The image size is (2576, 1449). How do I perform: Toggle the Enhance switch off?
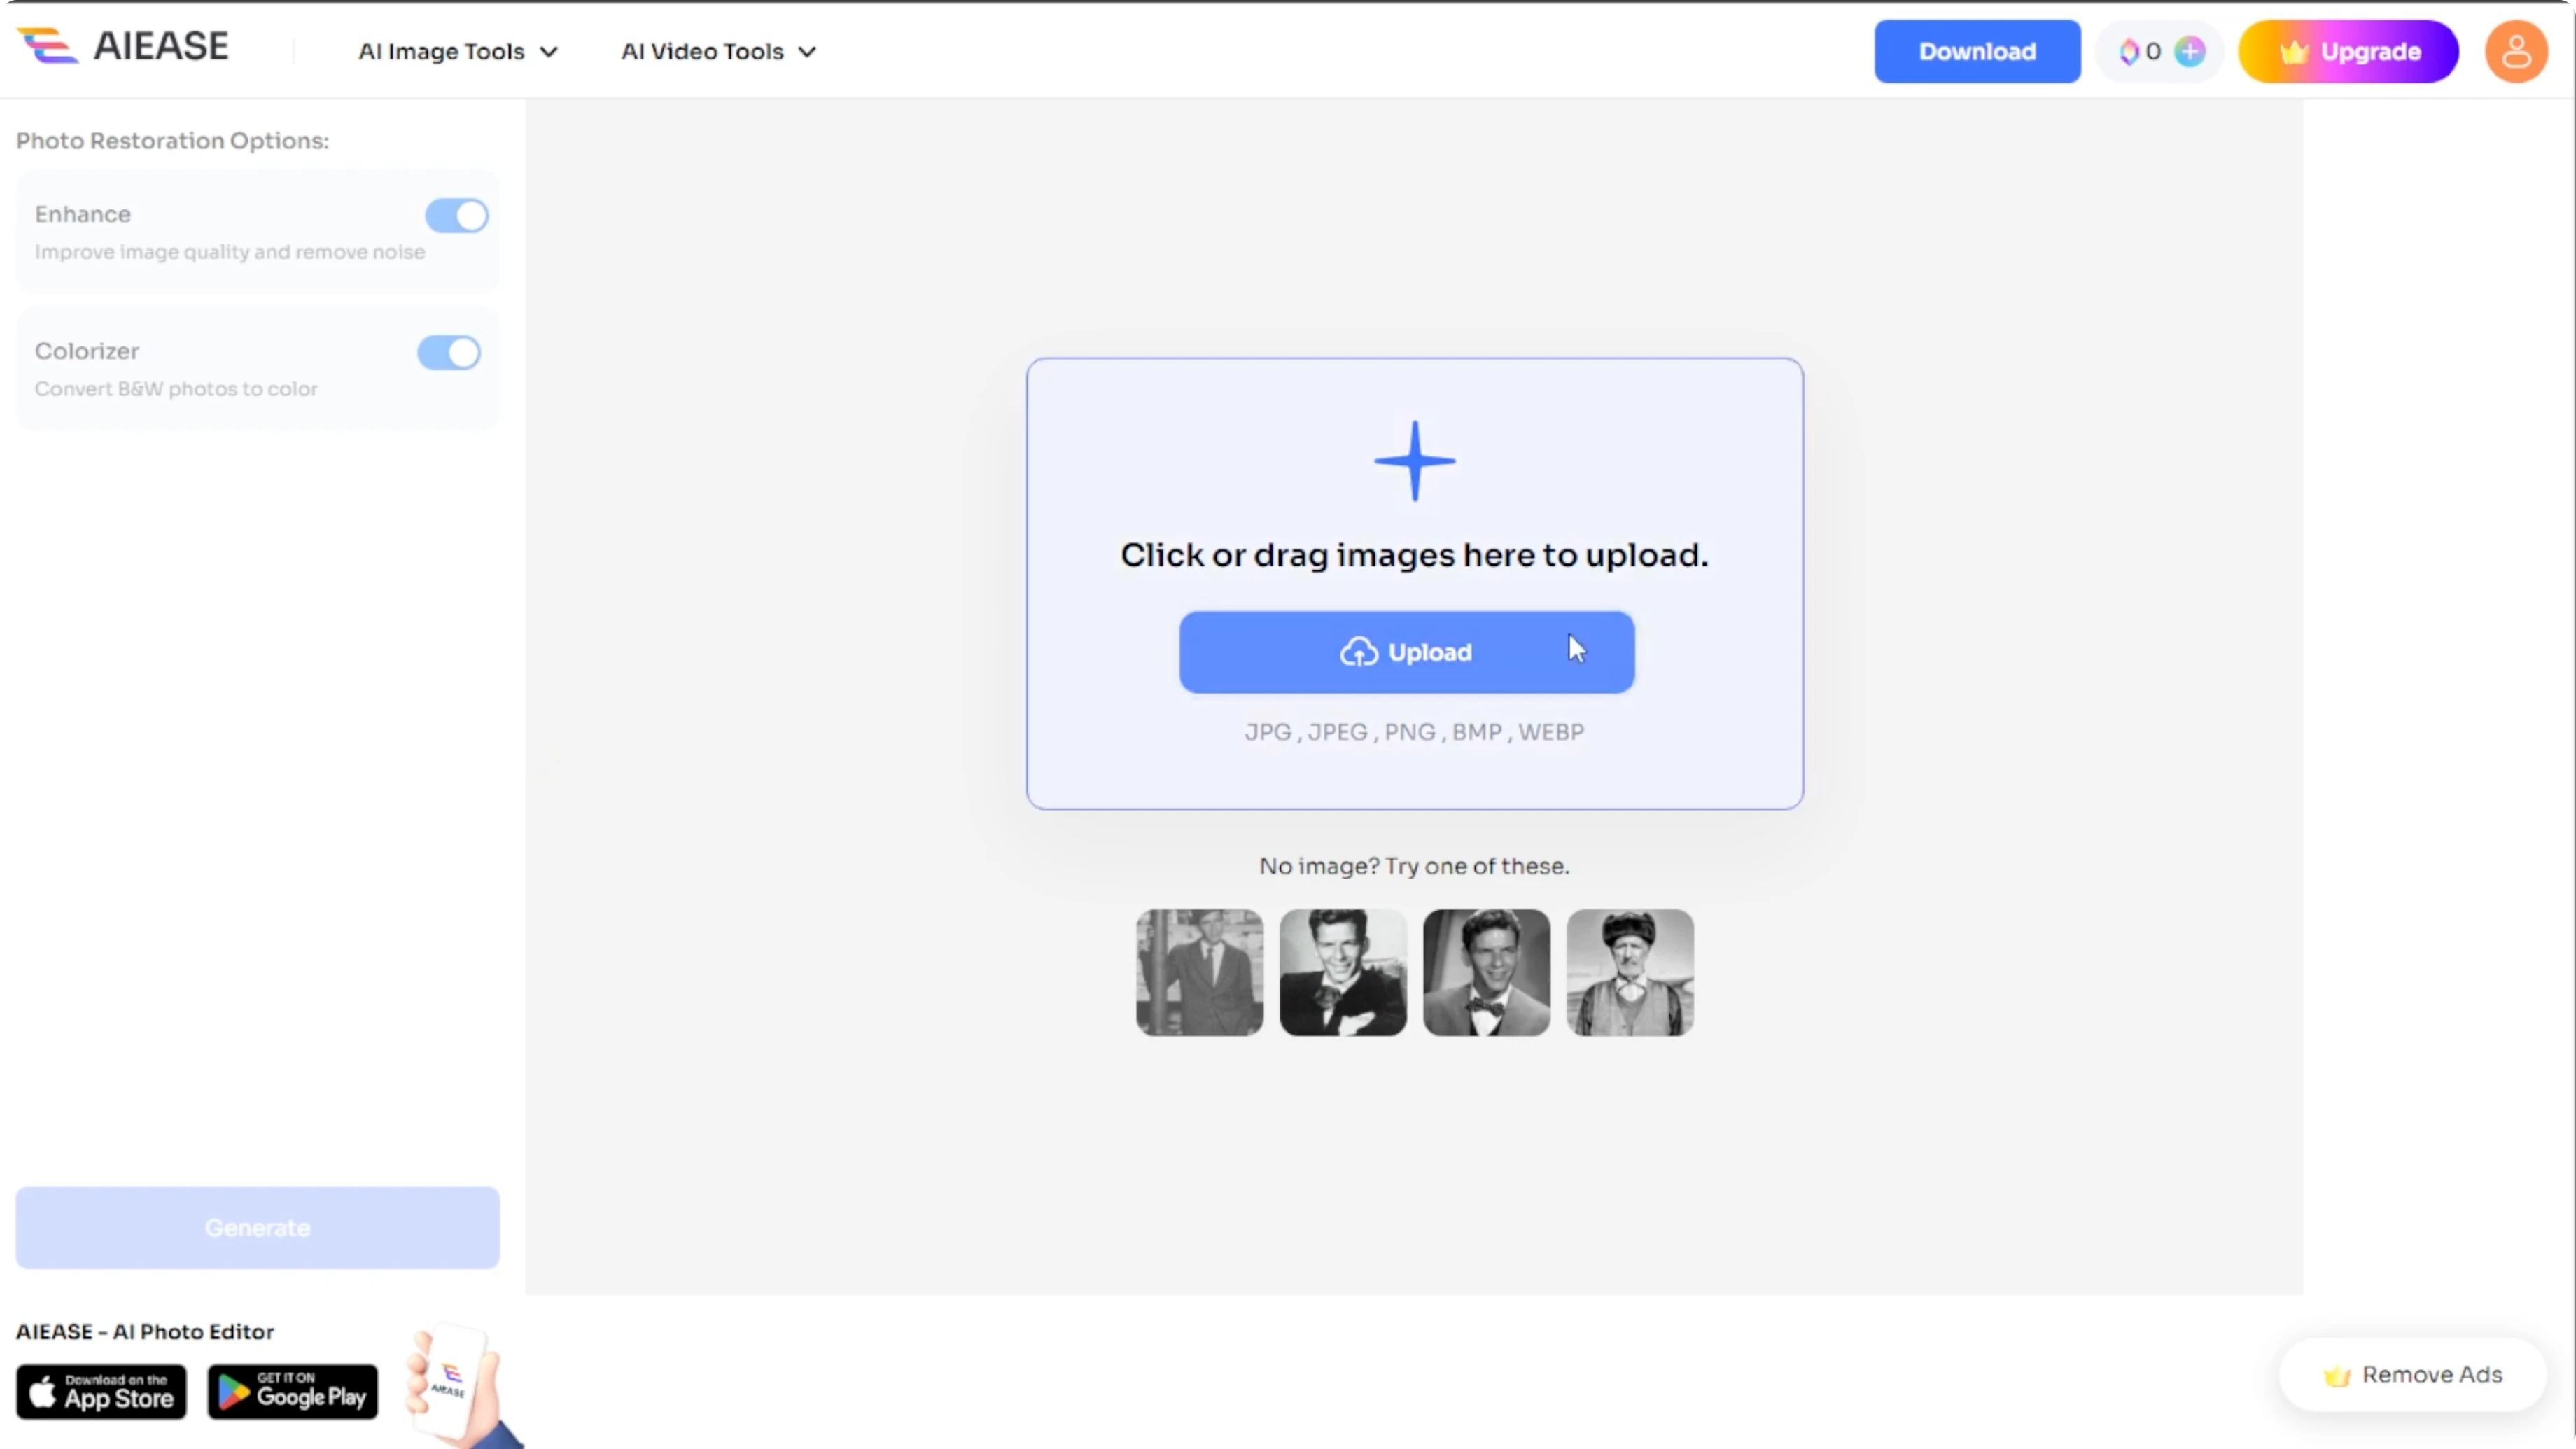(x=456, y=215)
